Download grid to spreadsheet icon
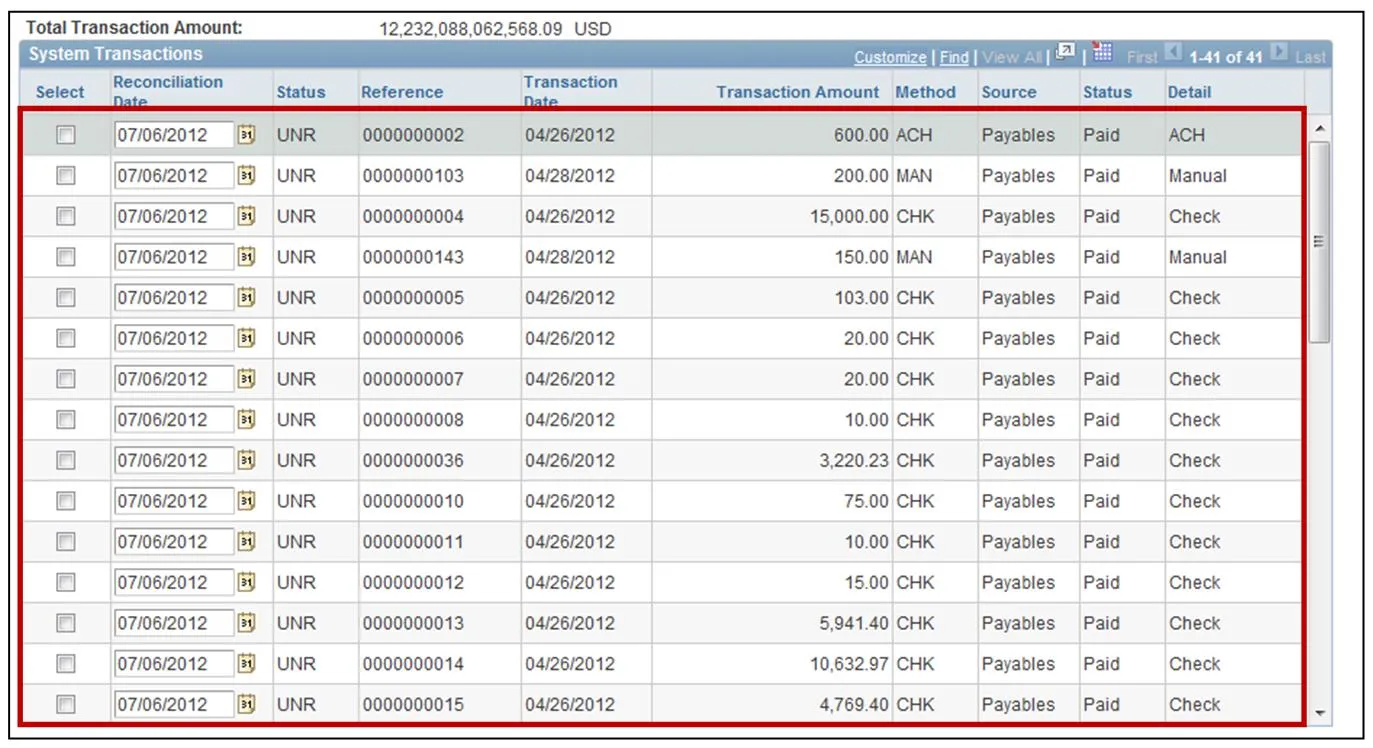 (1103, 54)
